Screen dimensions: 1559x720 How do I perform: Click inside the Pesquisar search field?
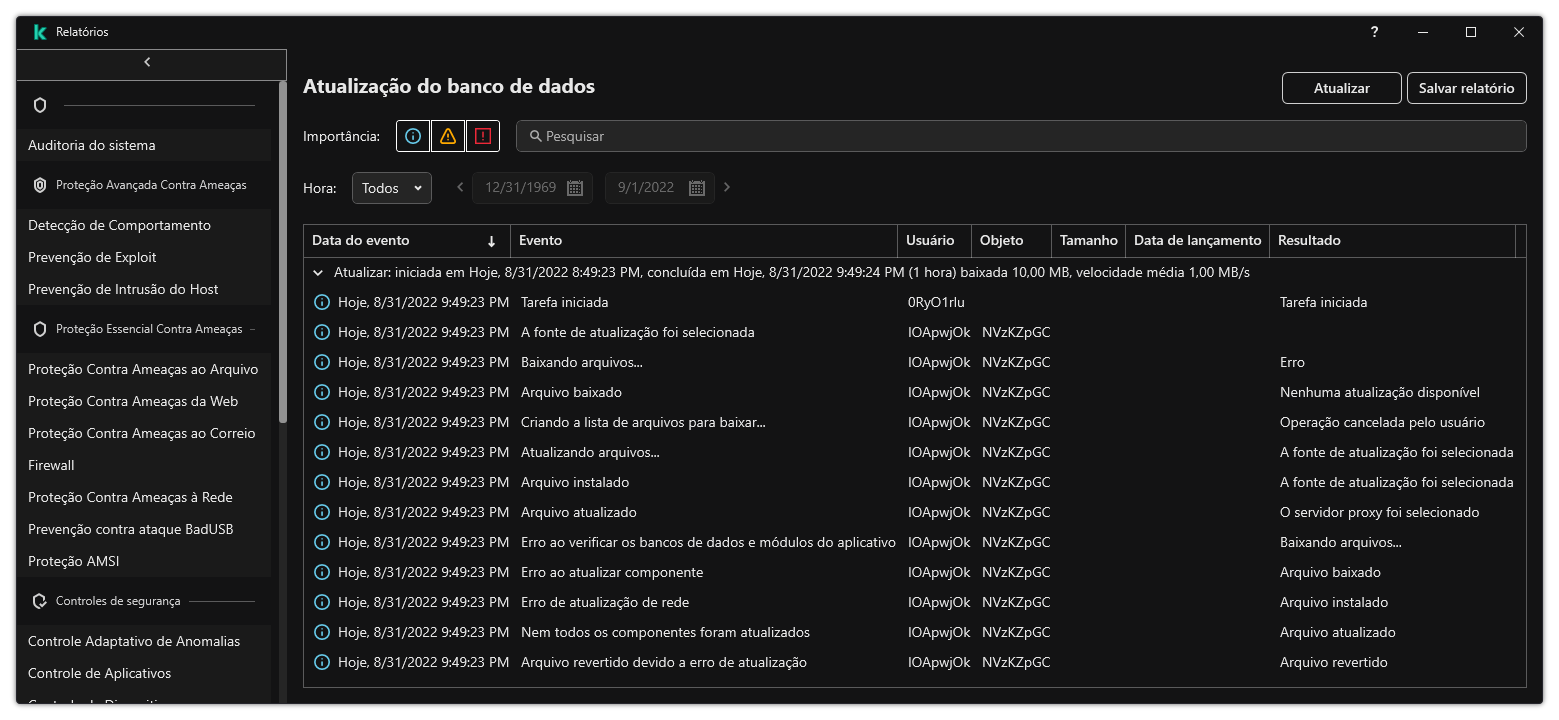(1020, 136)
